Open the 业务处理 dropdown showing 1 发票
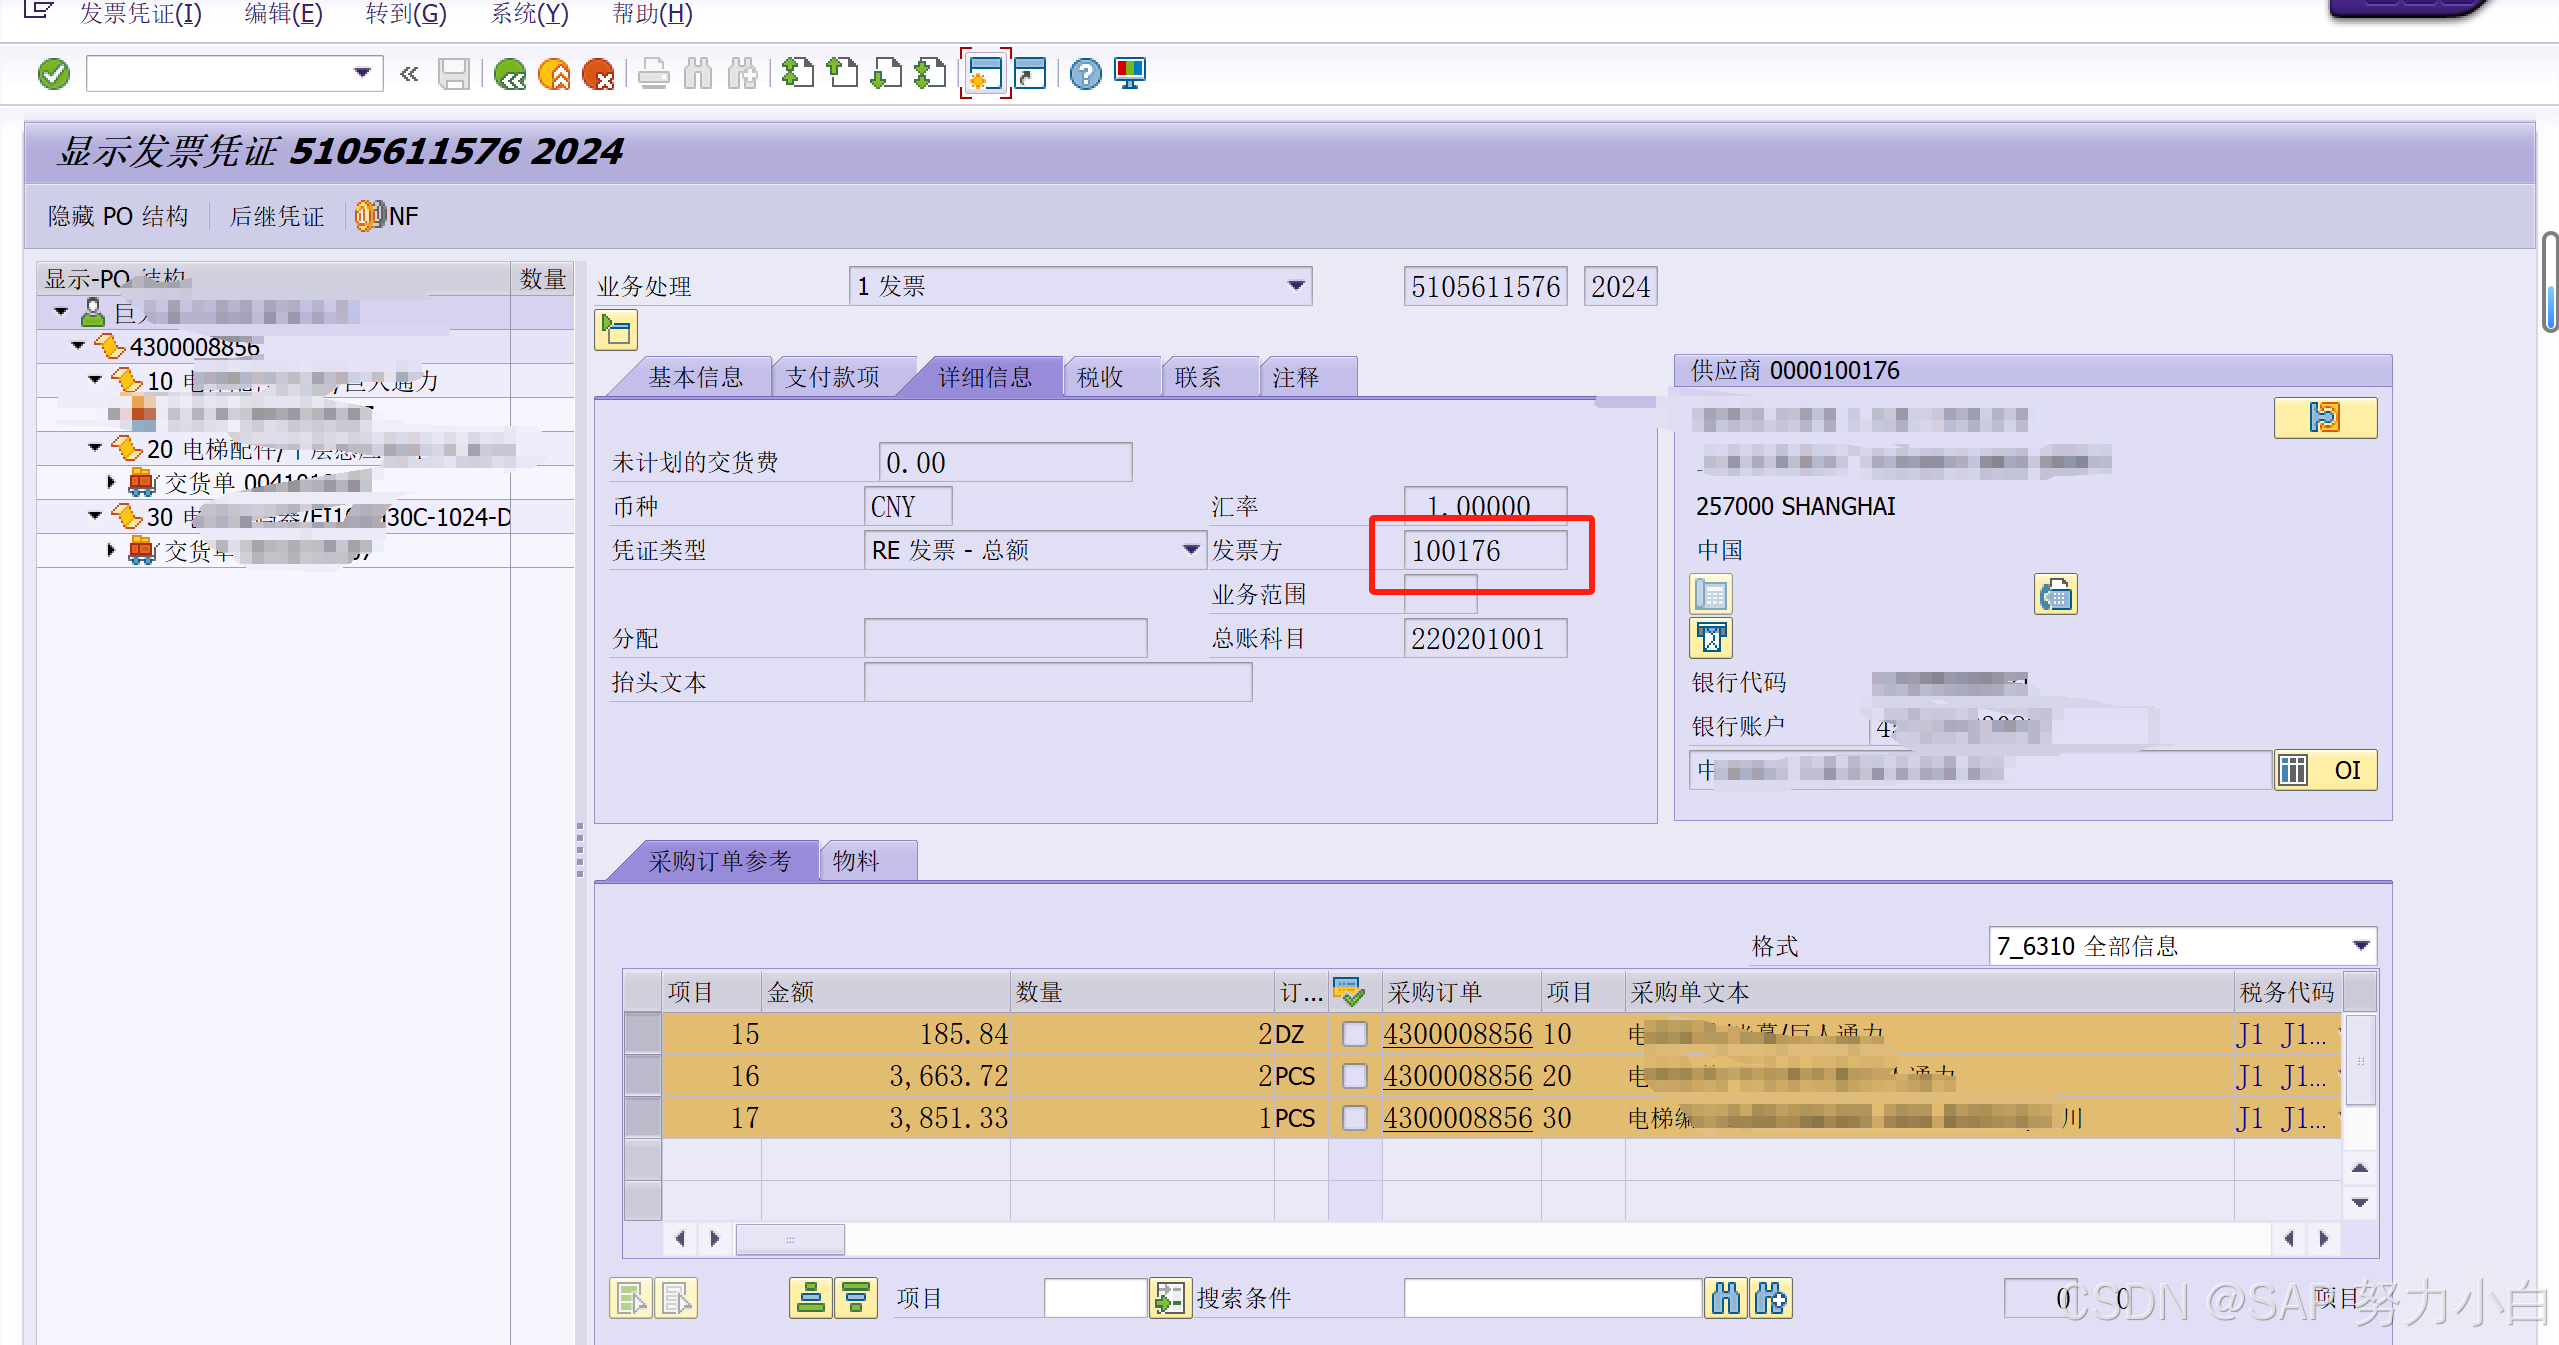 [x=1296, y=286]
